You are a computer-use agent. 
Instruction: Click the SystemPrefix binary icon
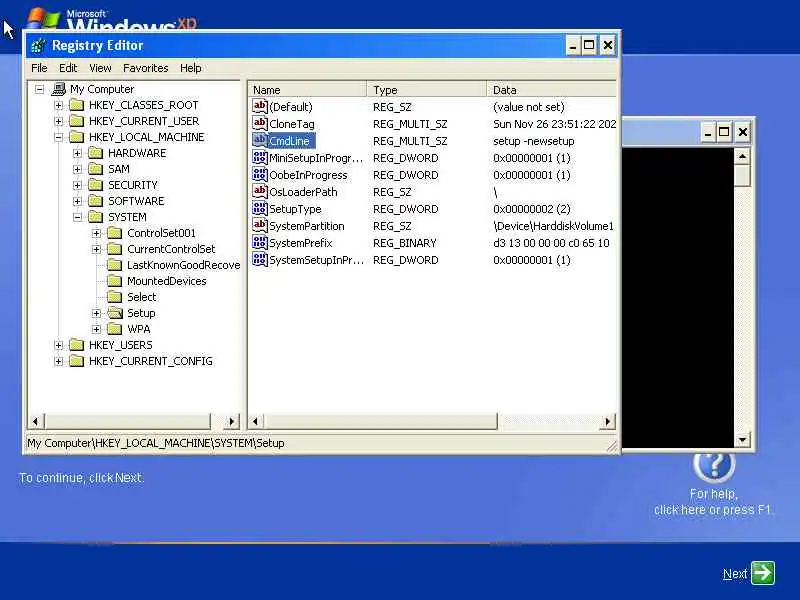click(x=260, y=242)
